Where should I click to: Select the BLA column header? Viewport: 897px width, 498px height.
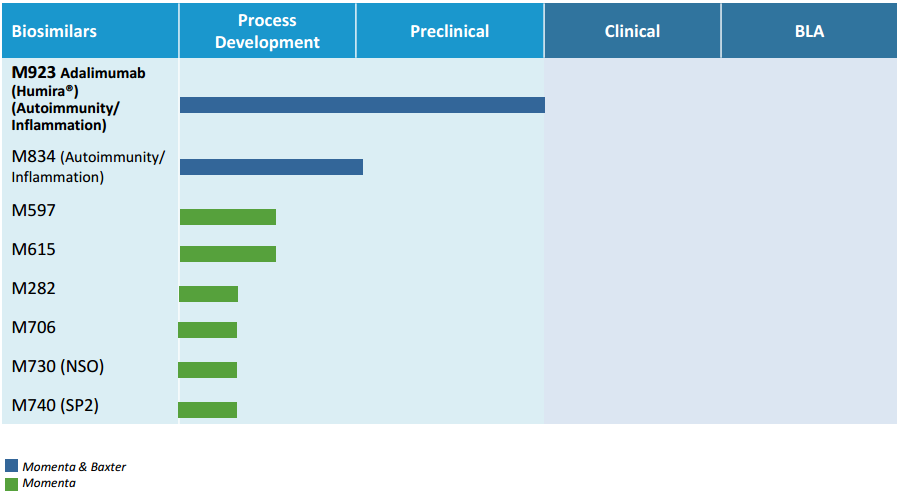click(809, 31)
